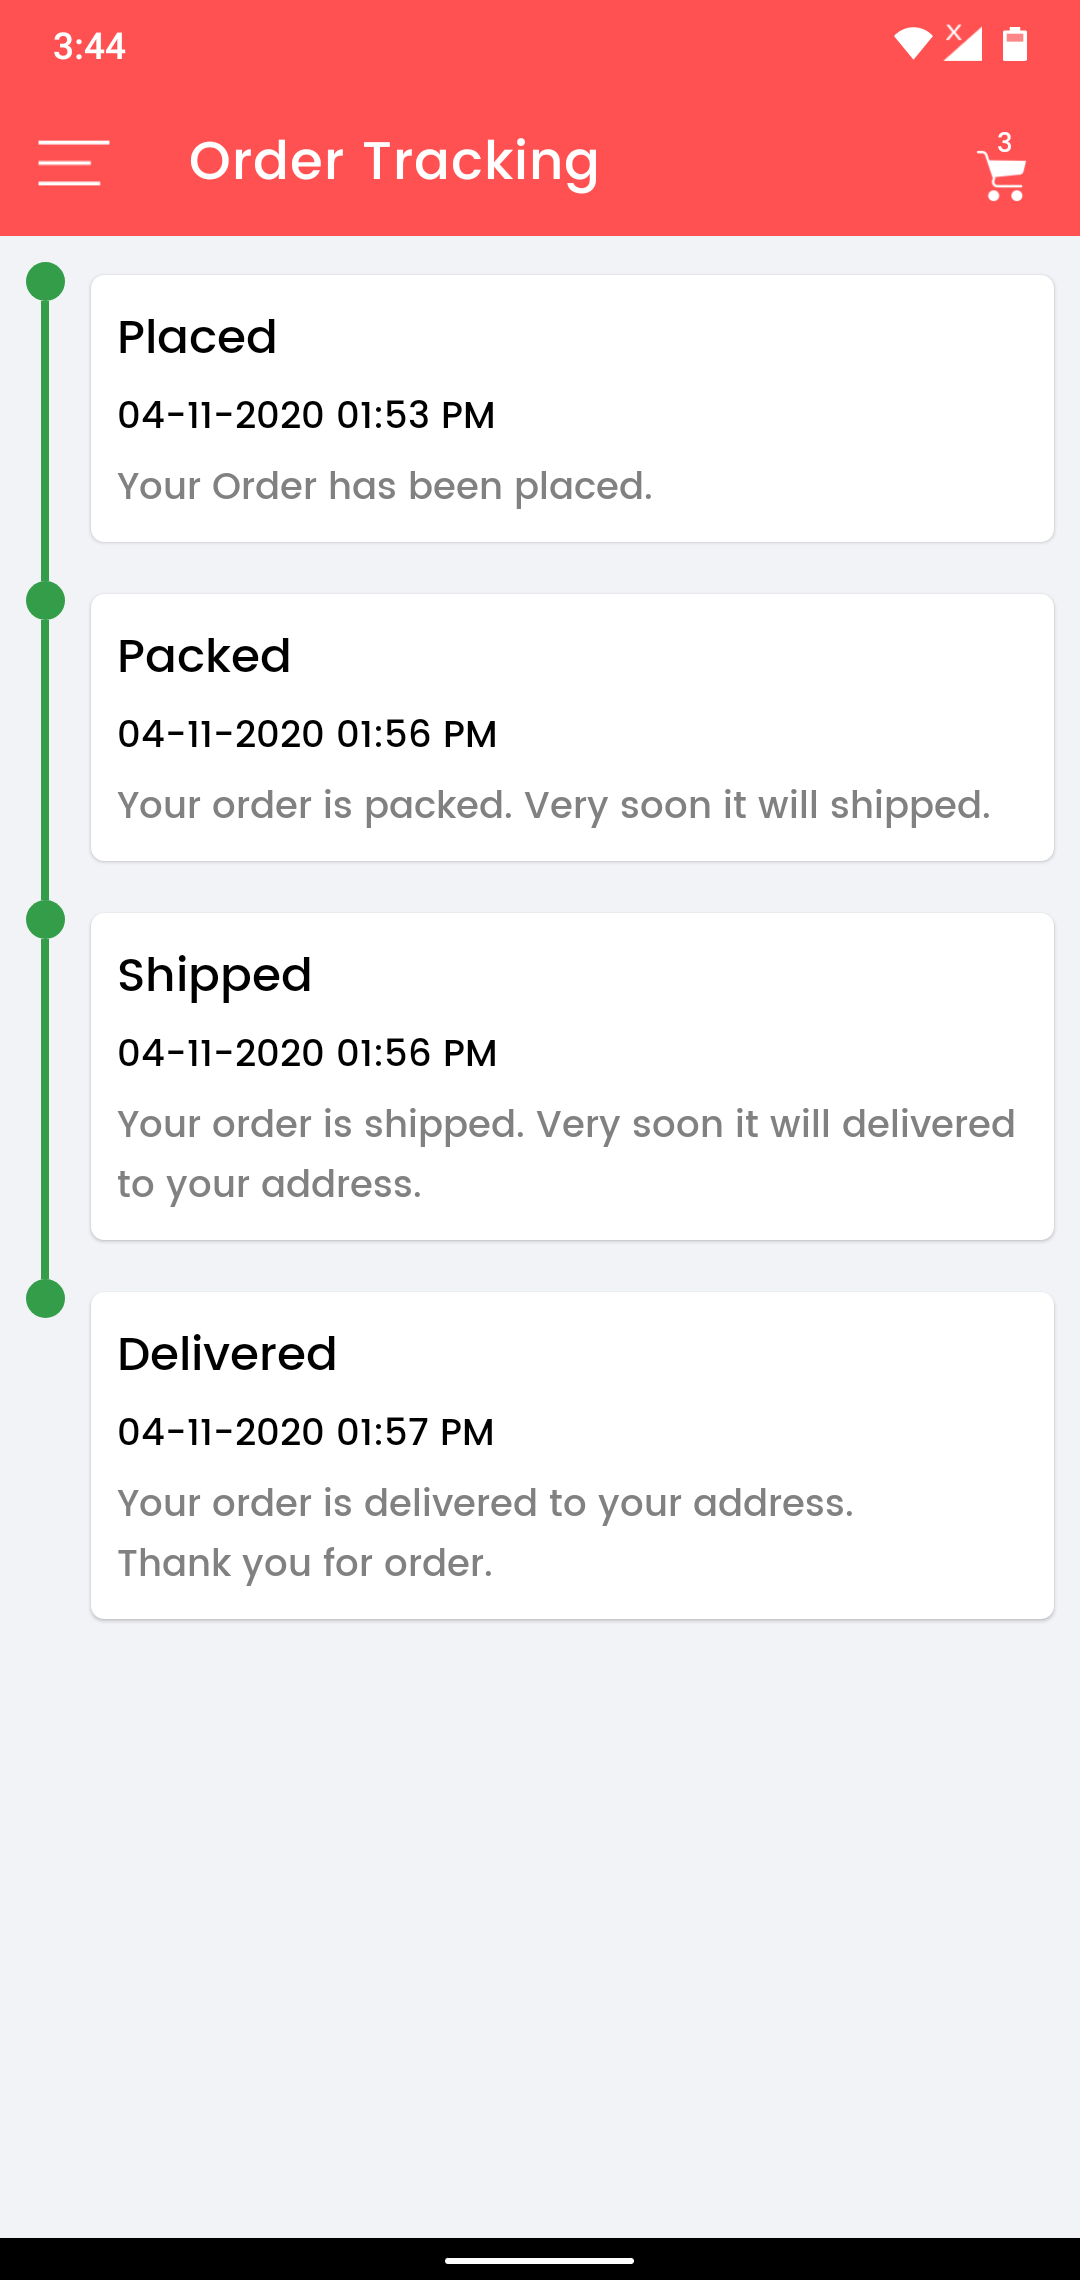Viewport: 1080px width, 2280px height.
Task: Tap the Order Tracking title
Action: click(394, 161)
